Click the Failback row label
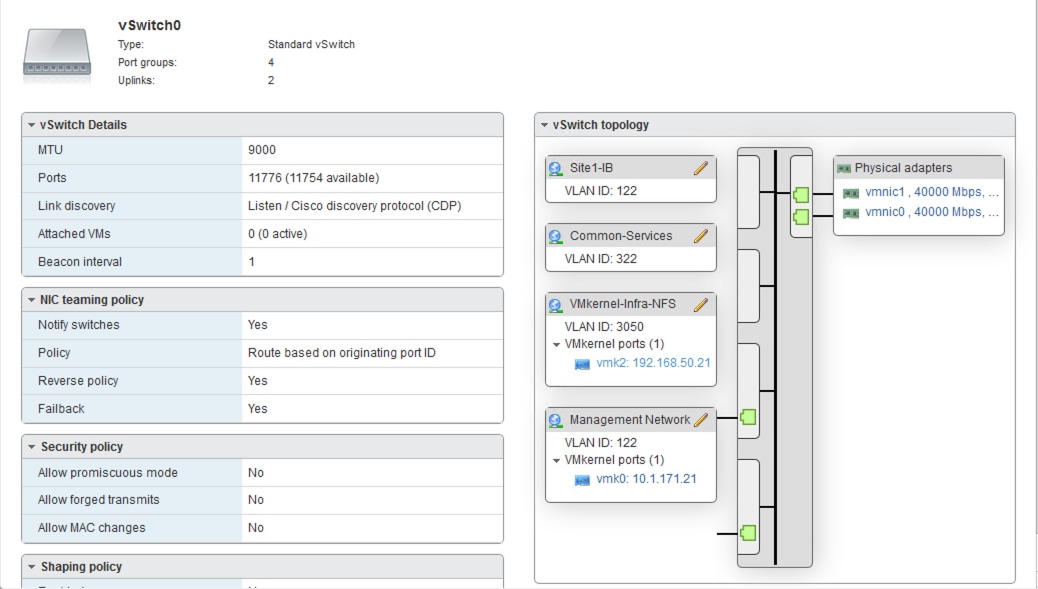The height and width of the screenshot is (589, 1038). [61, 408]
